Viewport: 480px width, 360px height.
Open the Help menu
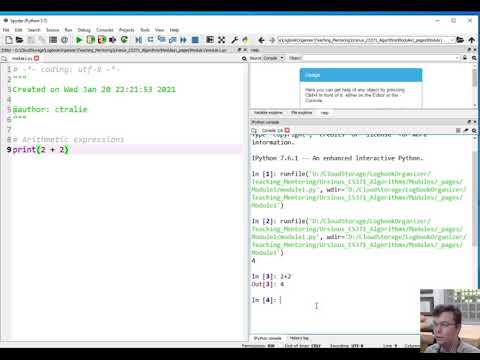tap(174, 30)
